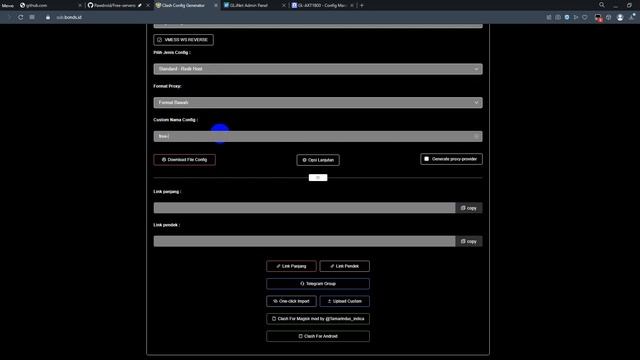Expand the Pilih Jenis Config dropdown
Screen dimensions: 640x360
click(318, 69)
